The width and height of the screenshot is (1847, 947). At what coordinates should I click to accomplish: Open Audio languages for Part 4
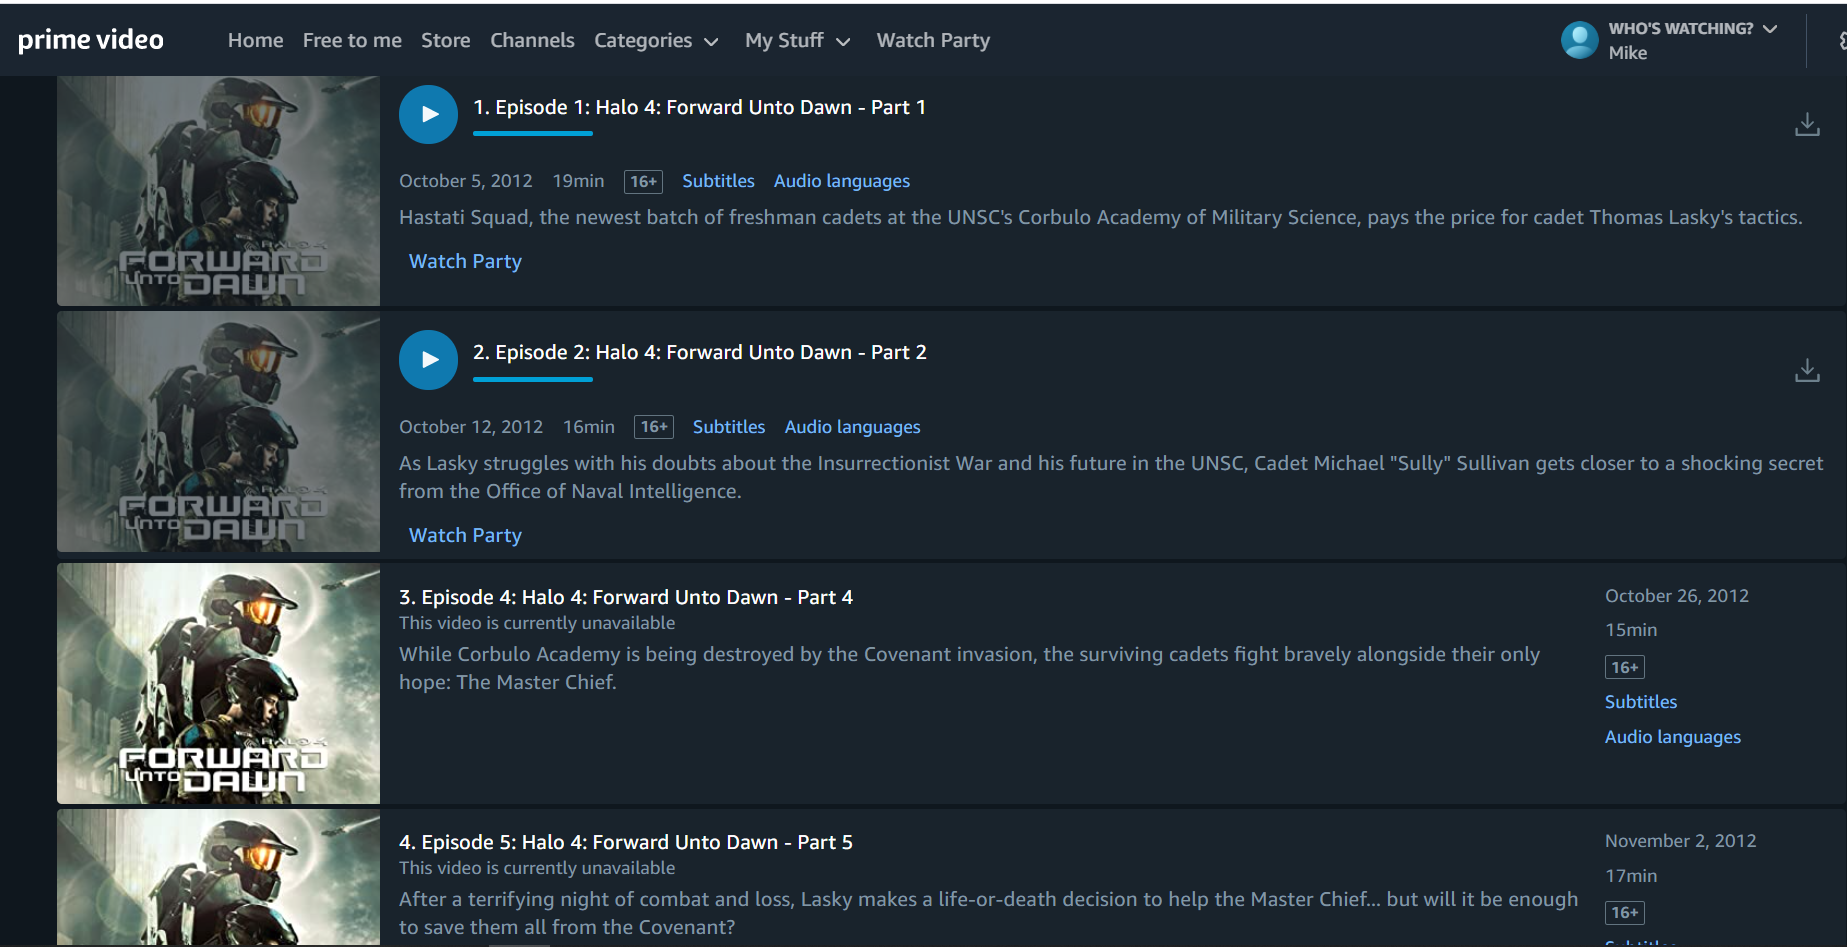[x=1672, y=737]
